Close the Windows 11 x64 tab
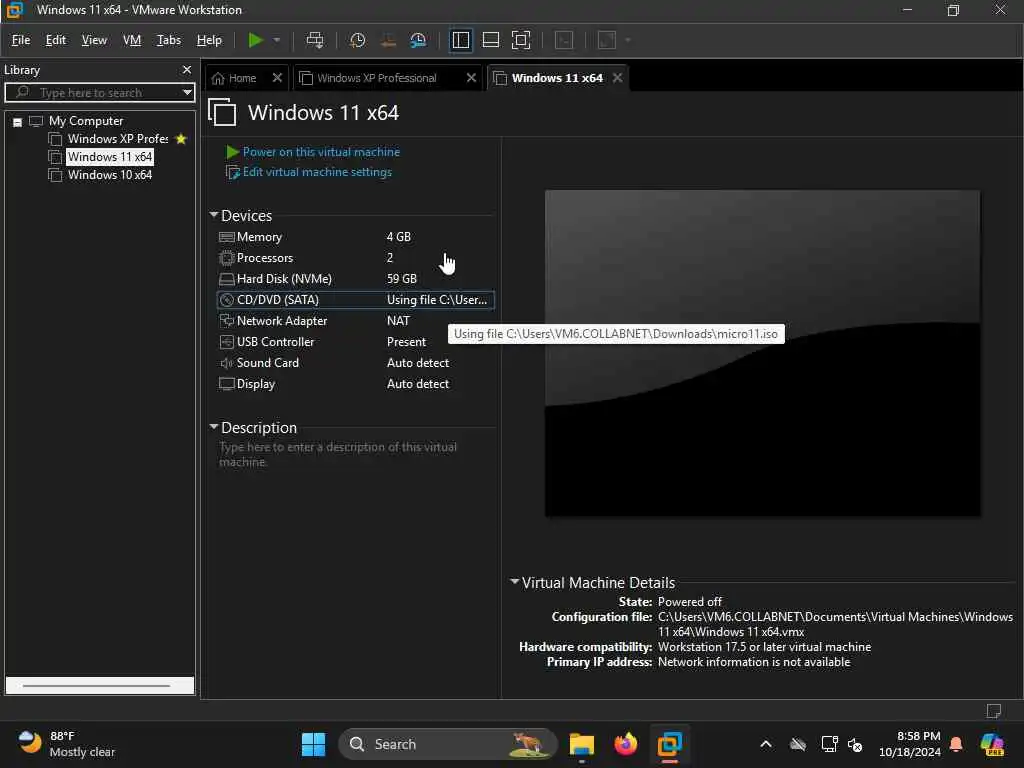This screenshot has height=768, width=1024. (617, 78)
